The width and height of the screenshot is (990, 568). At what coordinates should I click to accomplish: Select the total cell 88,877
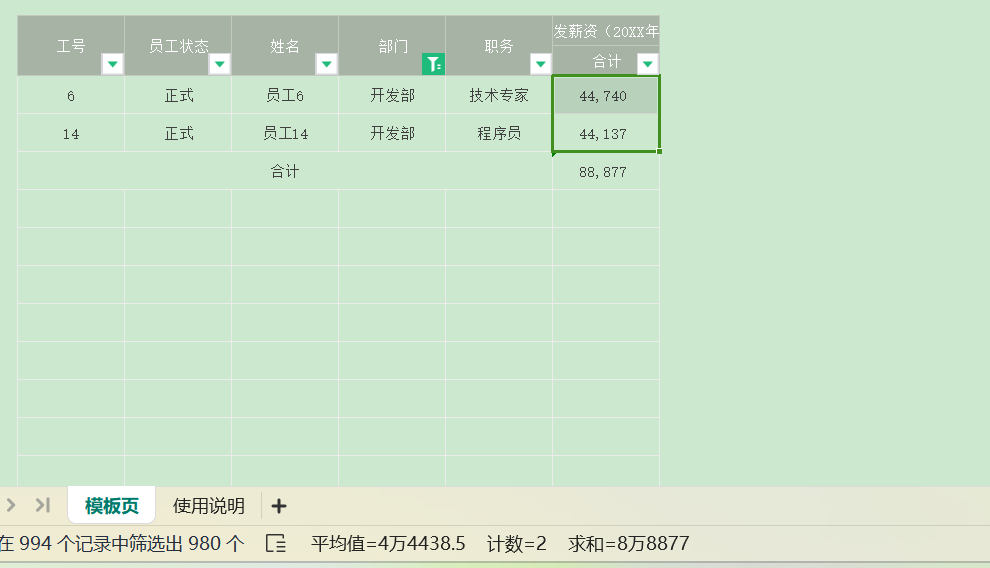(x=605, y=171)
